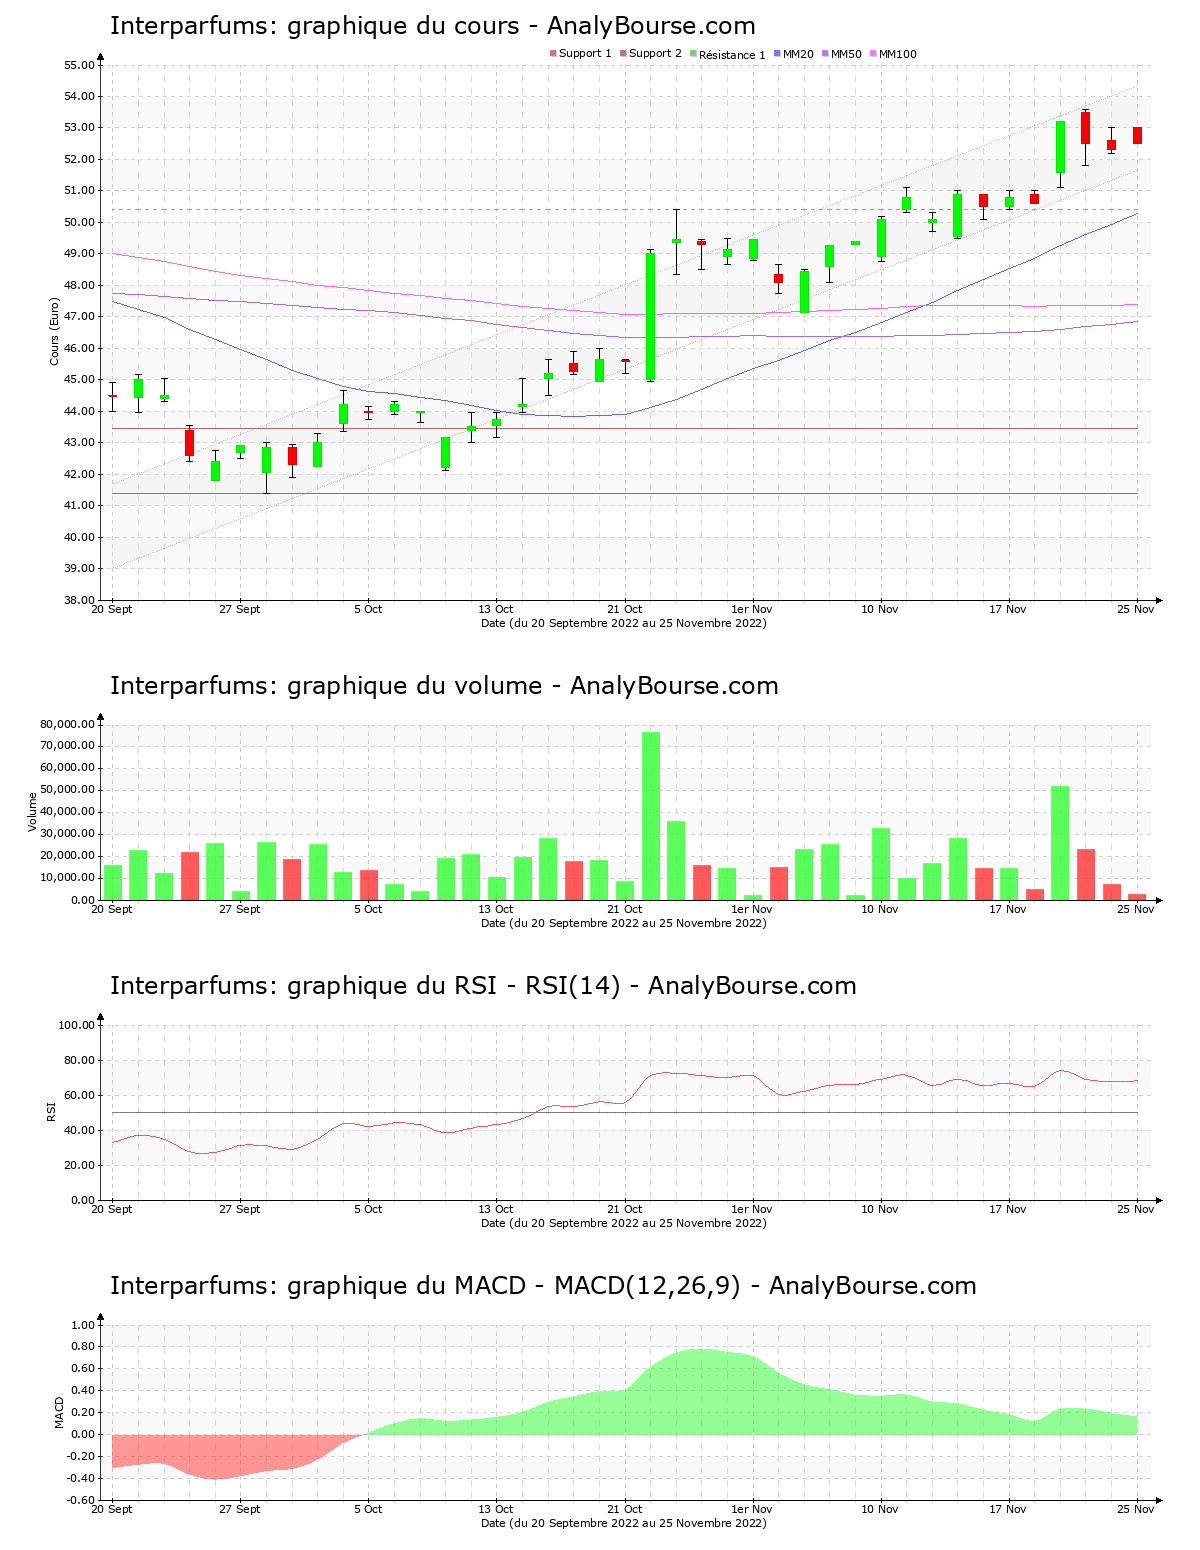Image resolution: width=1200 pixels, height=1550 pixels.
Task: Click the 1.00 value on MACD axis
Action: click(83, 1325)
